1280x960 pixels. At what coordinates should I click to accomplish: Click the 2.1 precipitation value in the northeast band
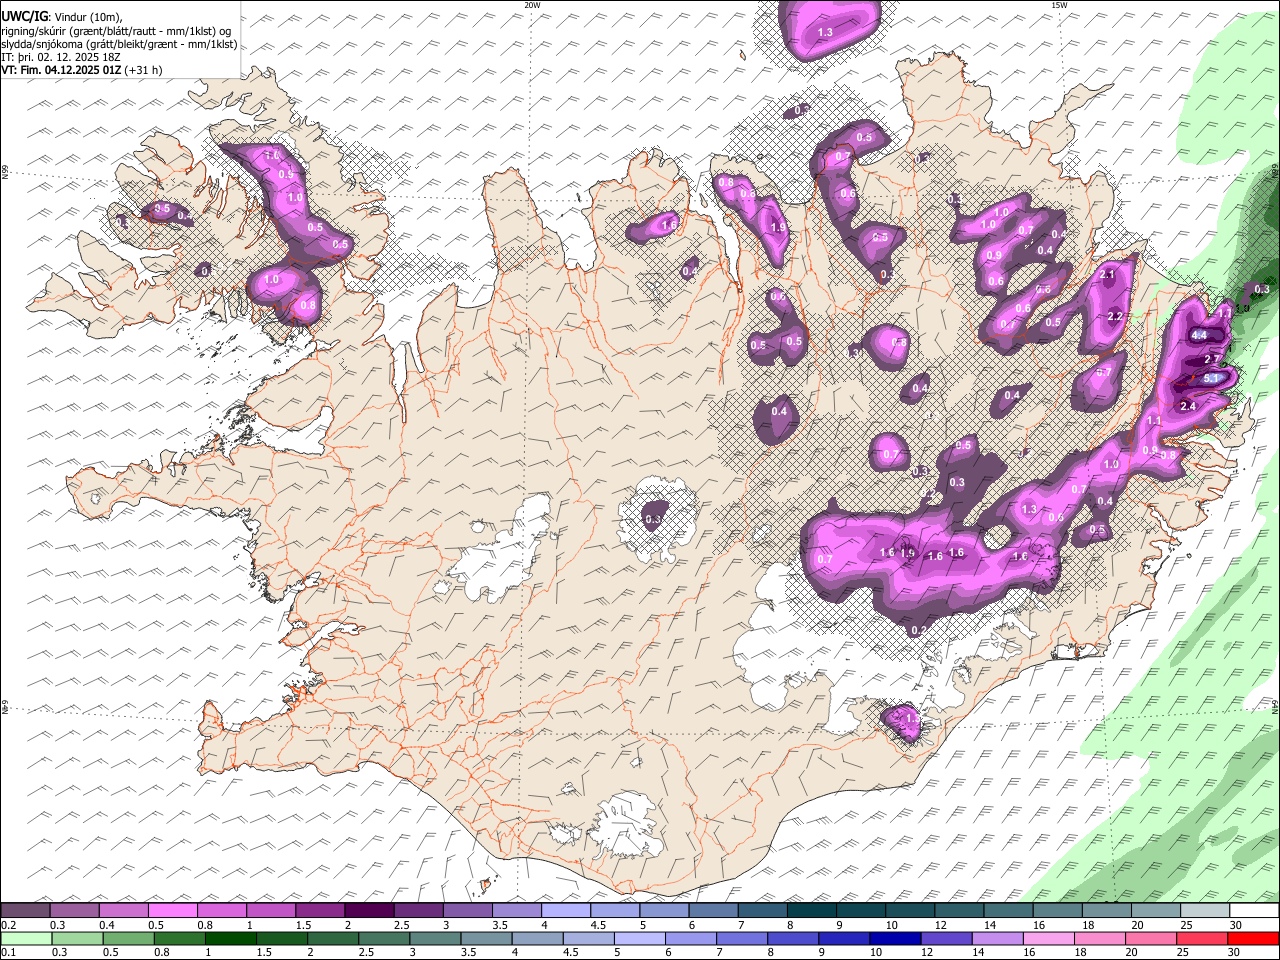[x=1107, y=274]
